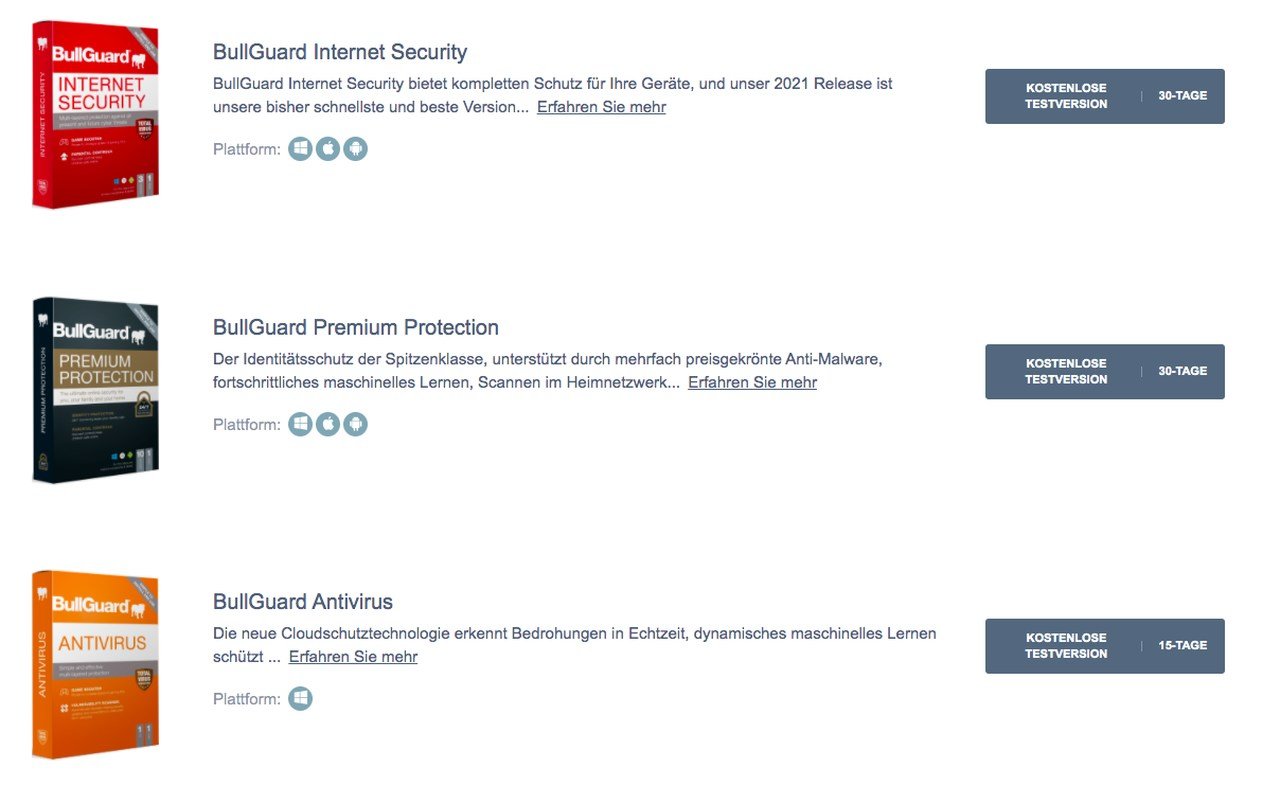
Task: Click Apple platform icon for Internet Security
Action: point(328,149)
